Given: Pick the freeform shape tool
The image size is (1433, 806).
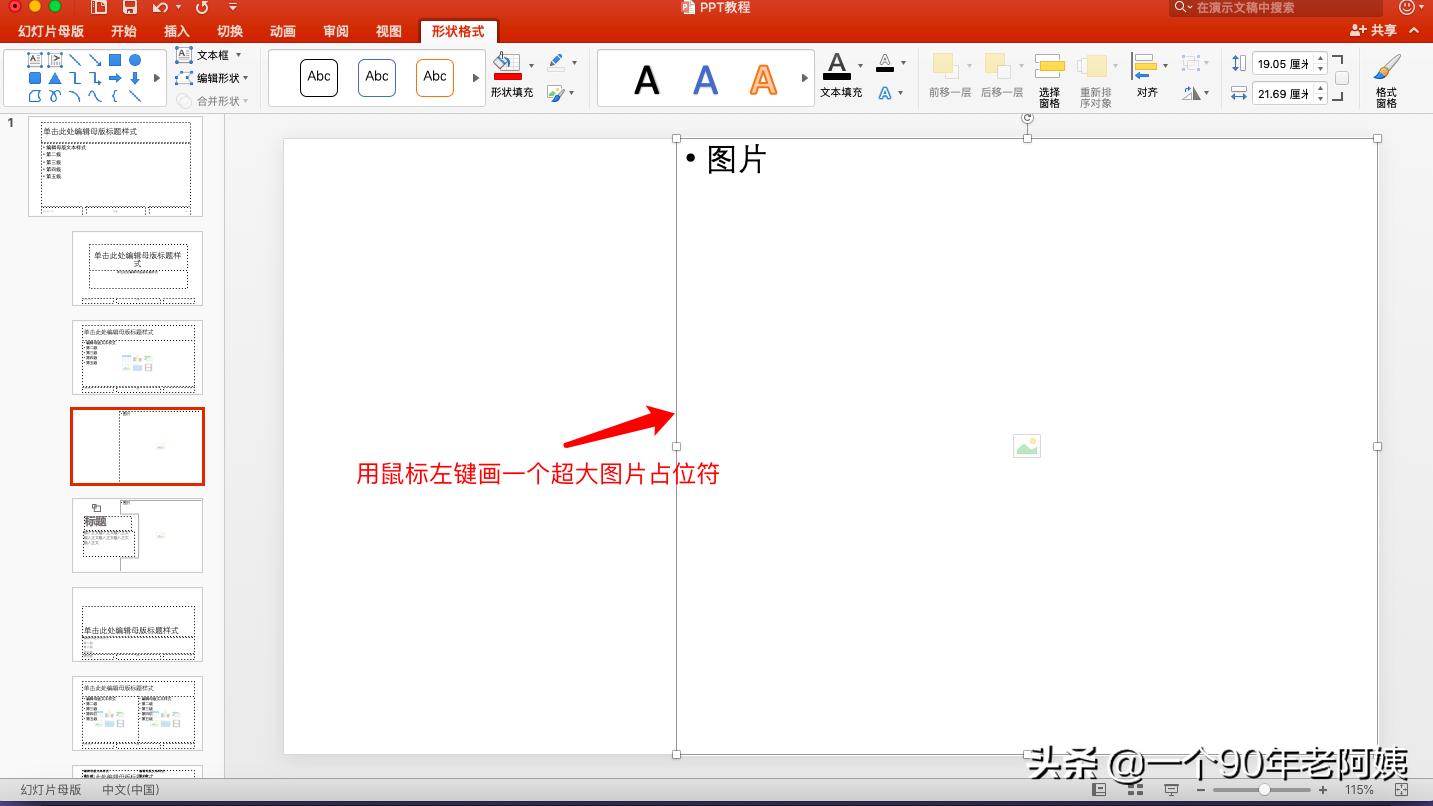Looking at the screenshot, I should [x=35, y=96].
